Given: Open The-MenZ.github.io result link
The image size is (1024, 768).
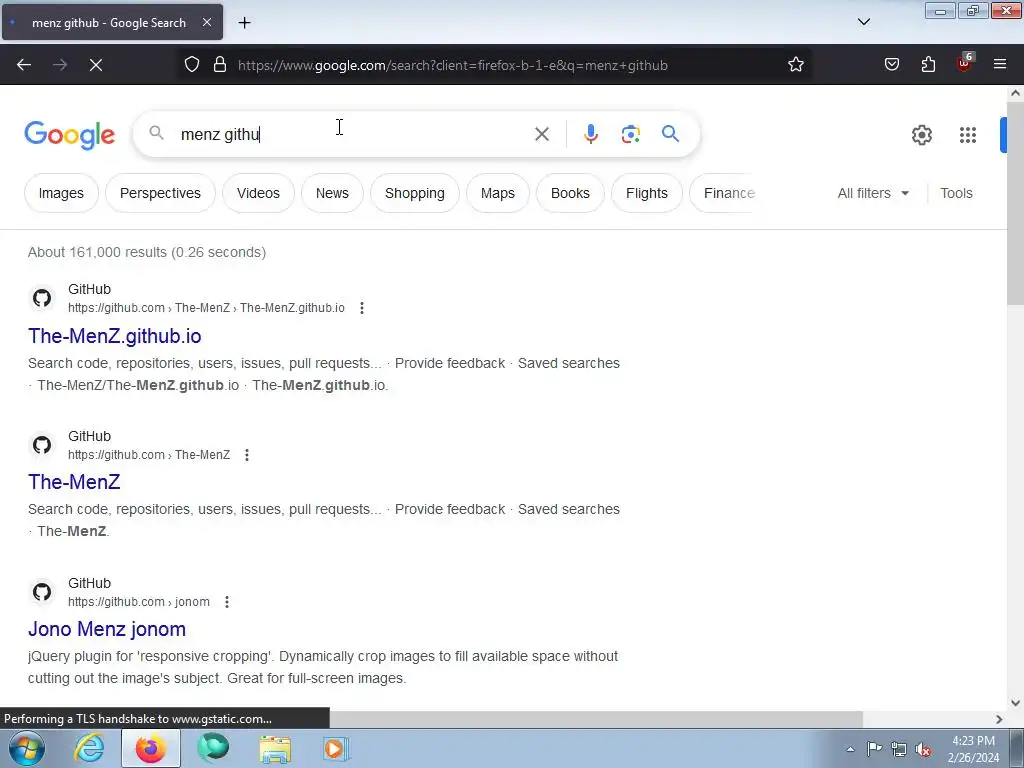Looking at the screenshot, I should 115,336.
